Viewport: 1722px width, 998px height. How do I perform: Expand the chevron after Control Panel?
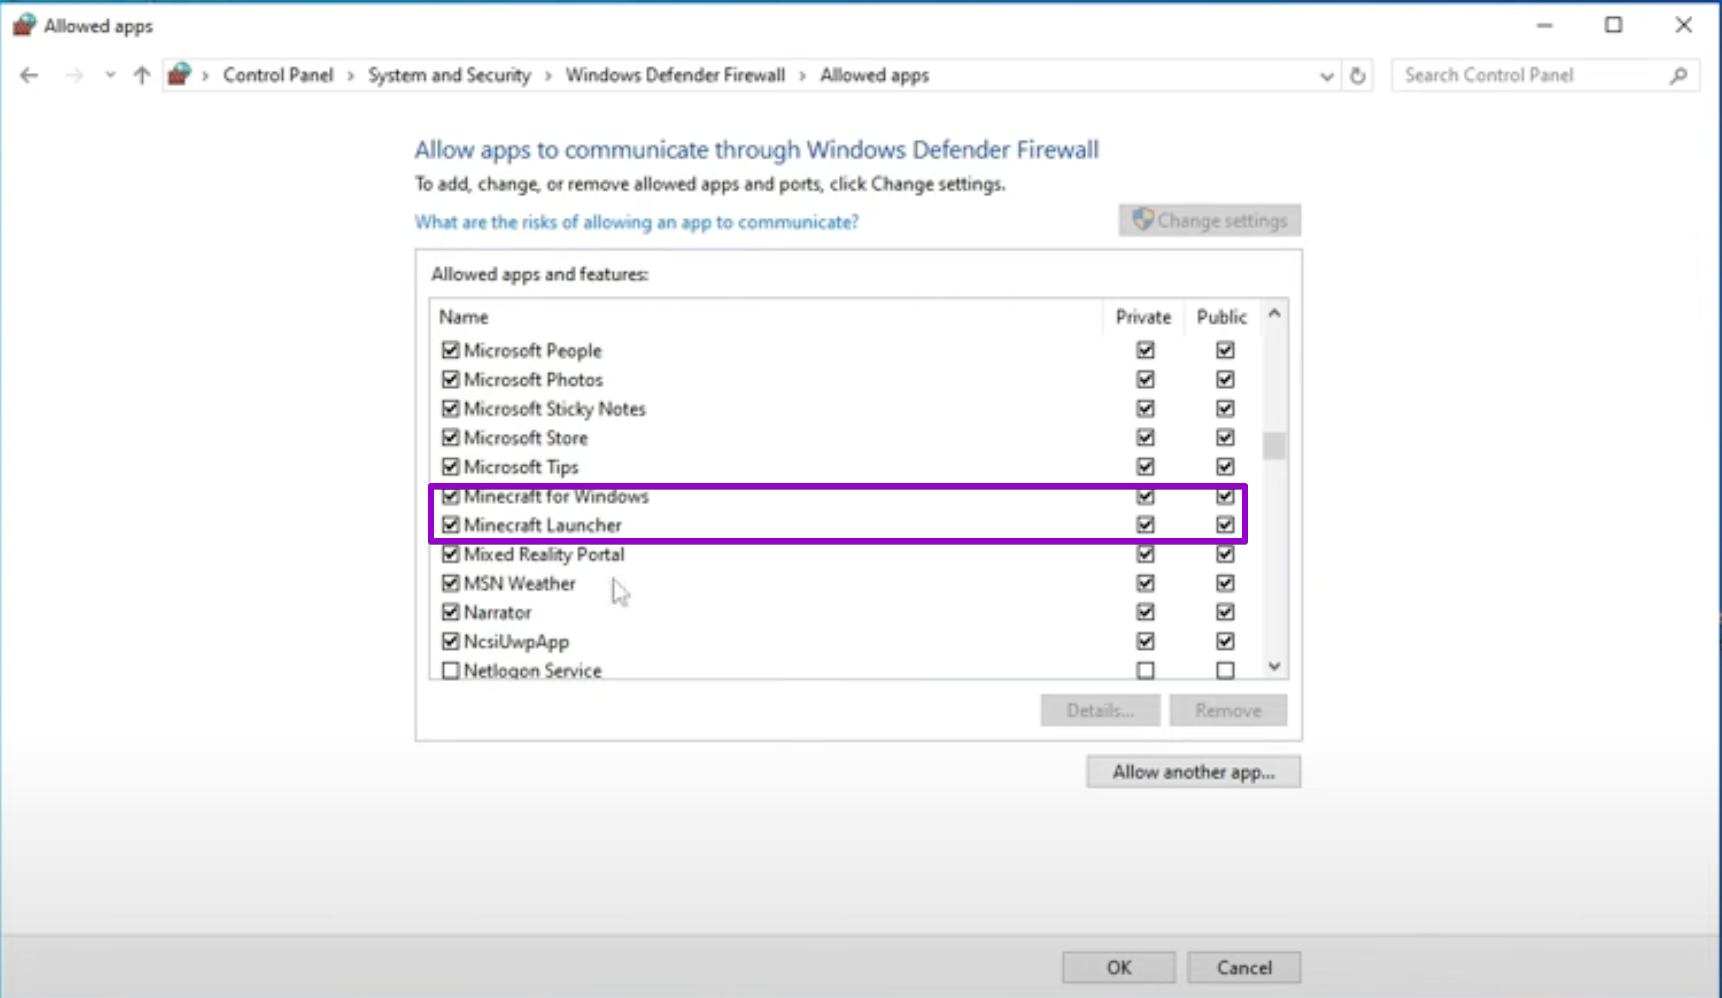click(x=350, y=75)
